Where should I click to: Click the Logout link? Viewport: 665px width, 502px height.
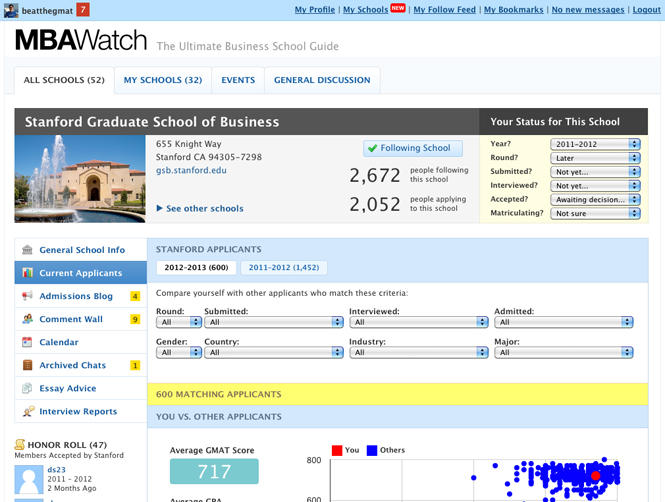point(646,10)
